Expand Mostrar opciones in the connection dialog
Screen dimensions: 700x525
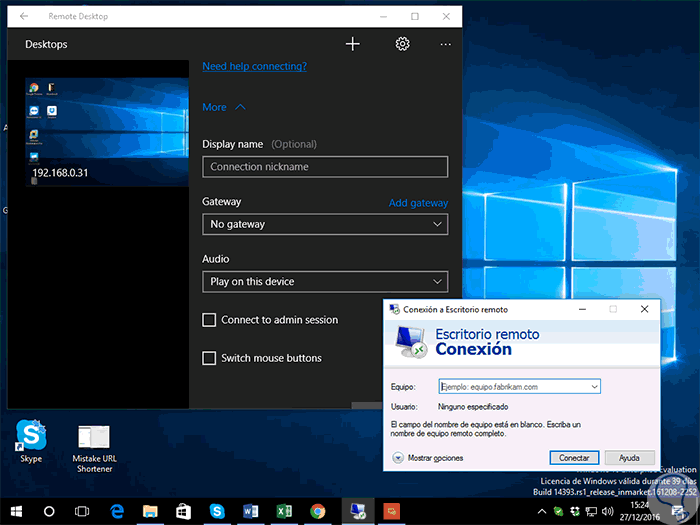click(398, 457)
